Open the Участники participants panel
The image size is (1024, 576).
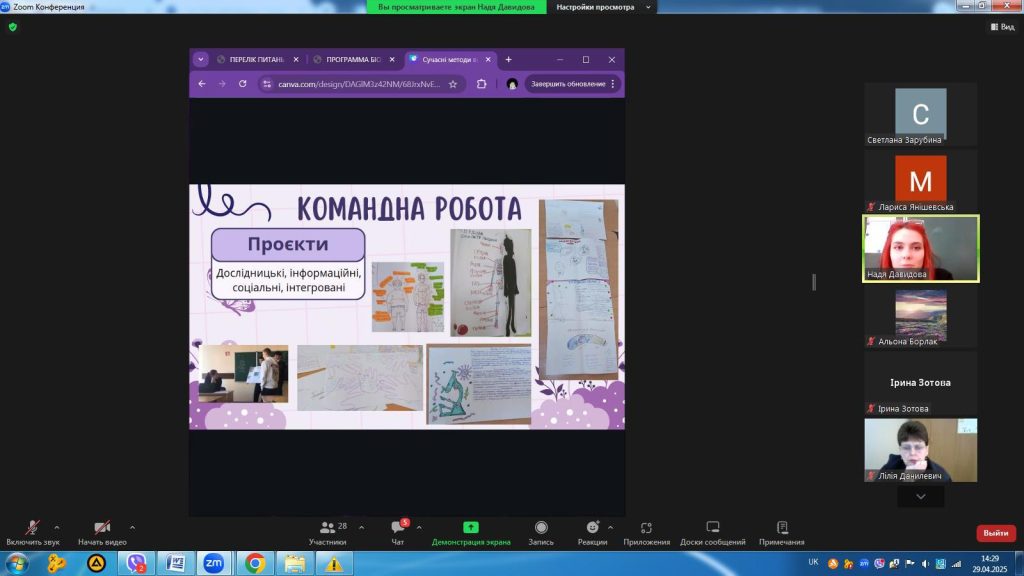pos(328,532)
